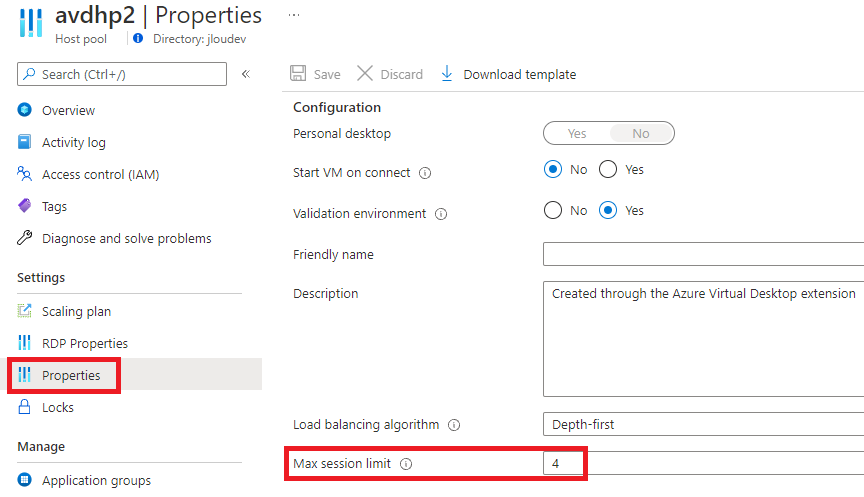Image resolution: width=864 pixels, height=497 pixels.
Task: Open the ellipsis more options menu
Action: (294, 15)
